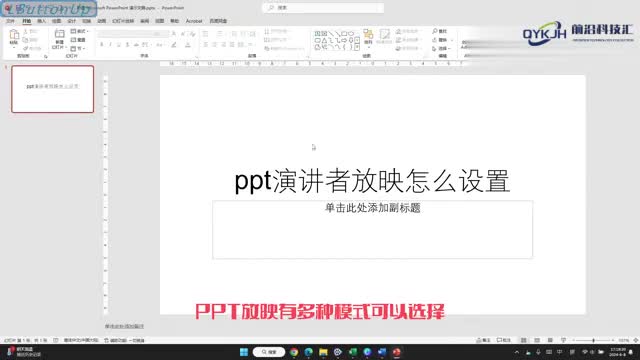Switch to Slide Sorter view icon
This screenshot has width=640, height=360.
[x=537, y=340]
